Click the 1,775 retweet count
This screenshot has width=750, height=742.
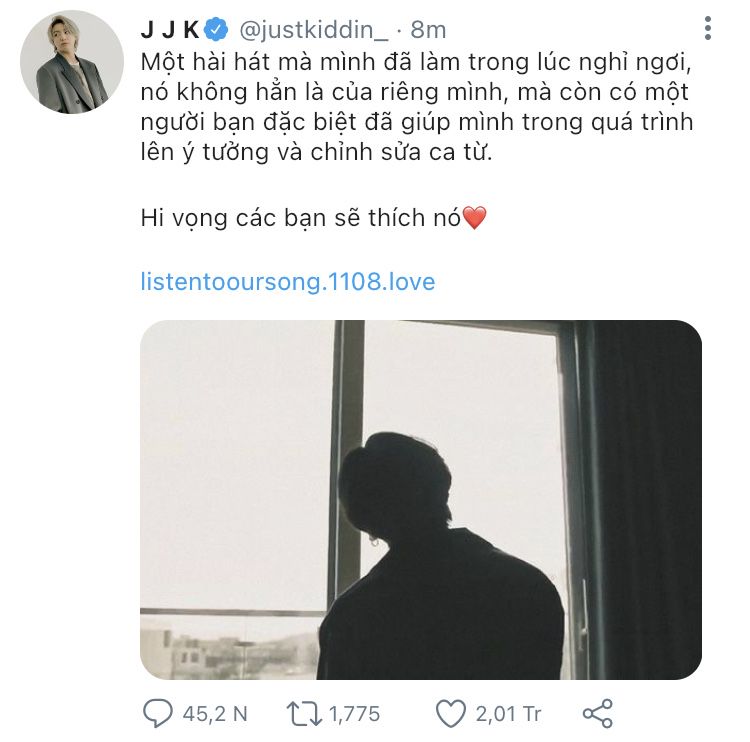(x=354, y=714)
